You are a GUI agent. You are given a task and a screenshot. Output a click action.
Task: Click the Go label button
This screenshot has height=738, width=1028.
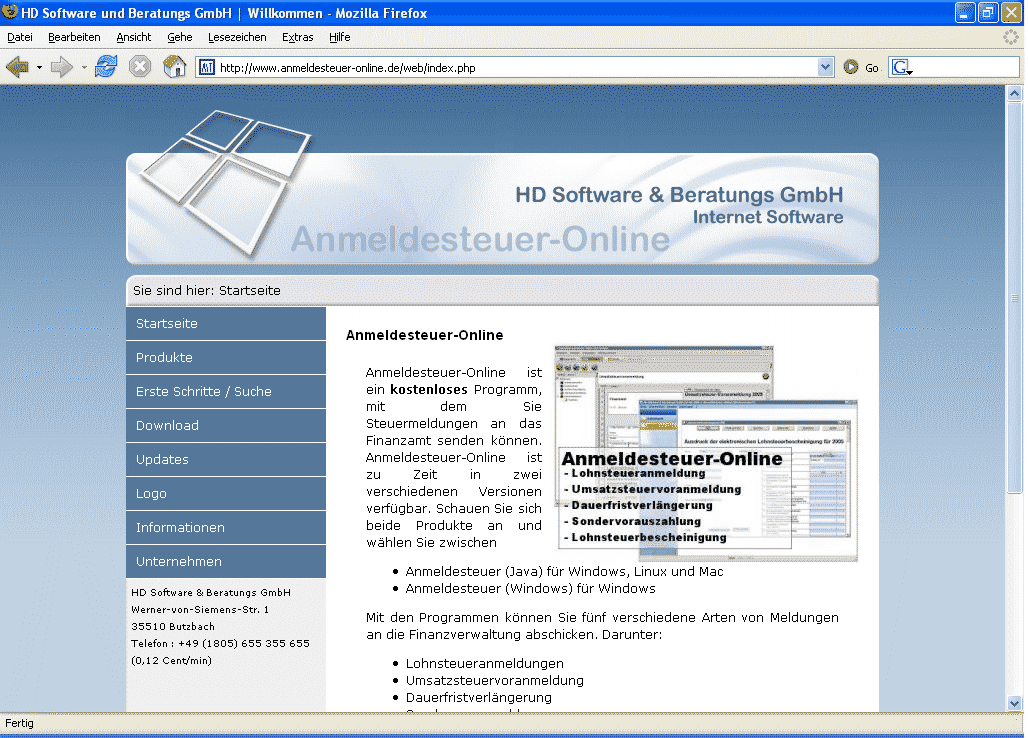coord(872,68)
